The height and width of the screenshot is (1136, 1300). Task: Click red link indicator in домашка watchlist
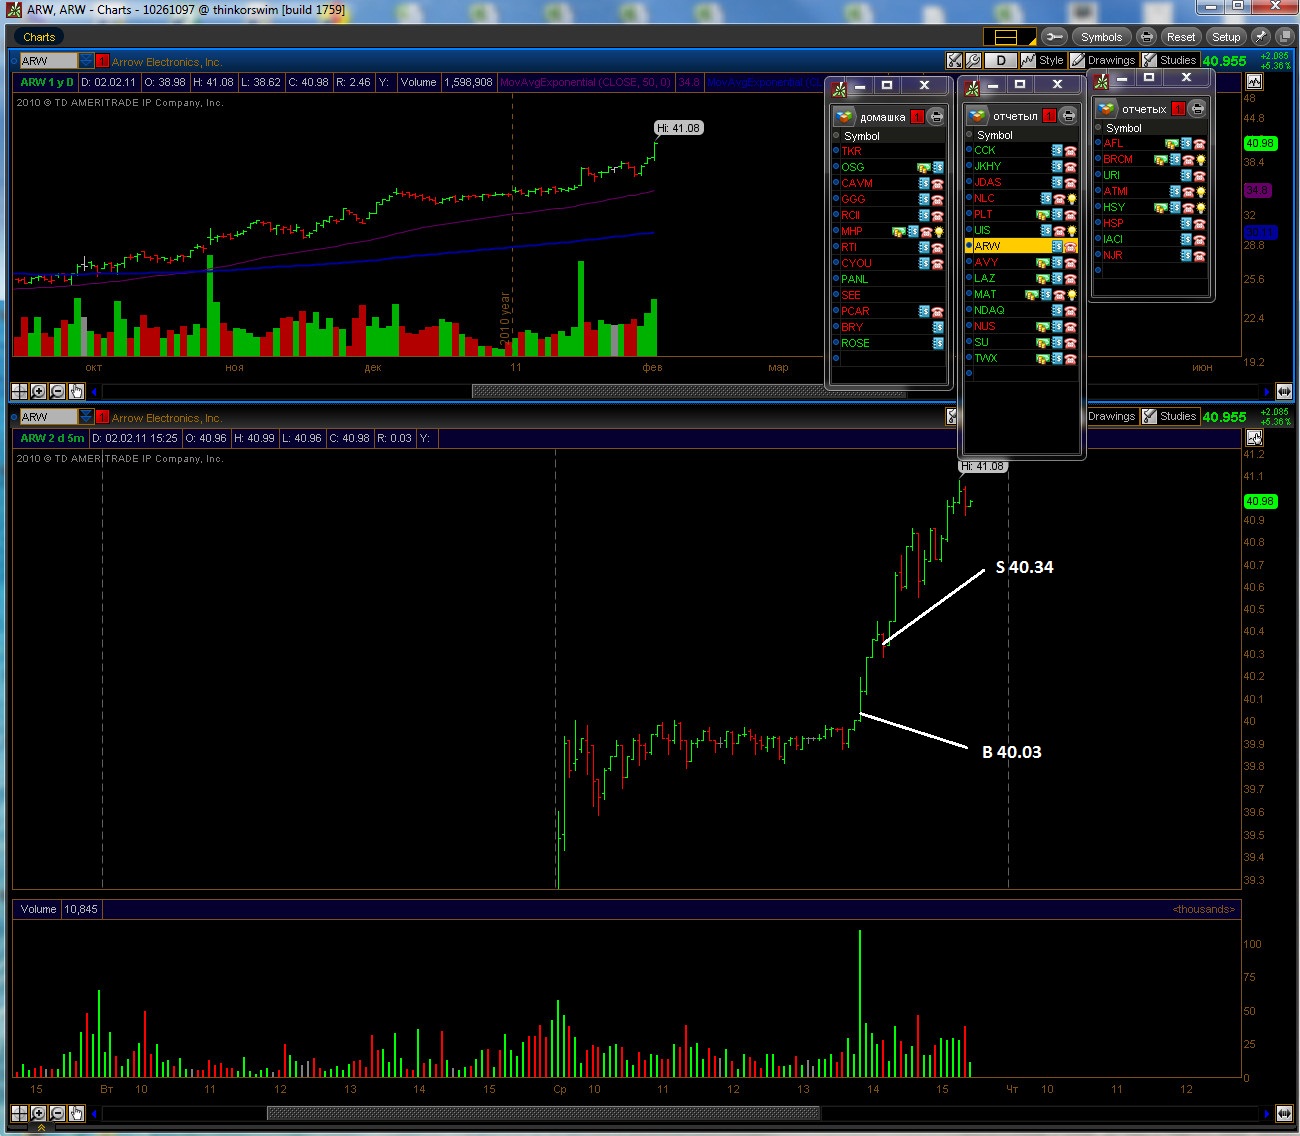tap(917, 117)
